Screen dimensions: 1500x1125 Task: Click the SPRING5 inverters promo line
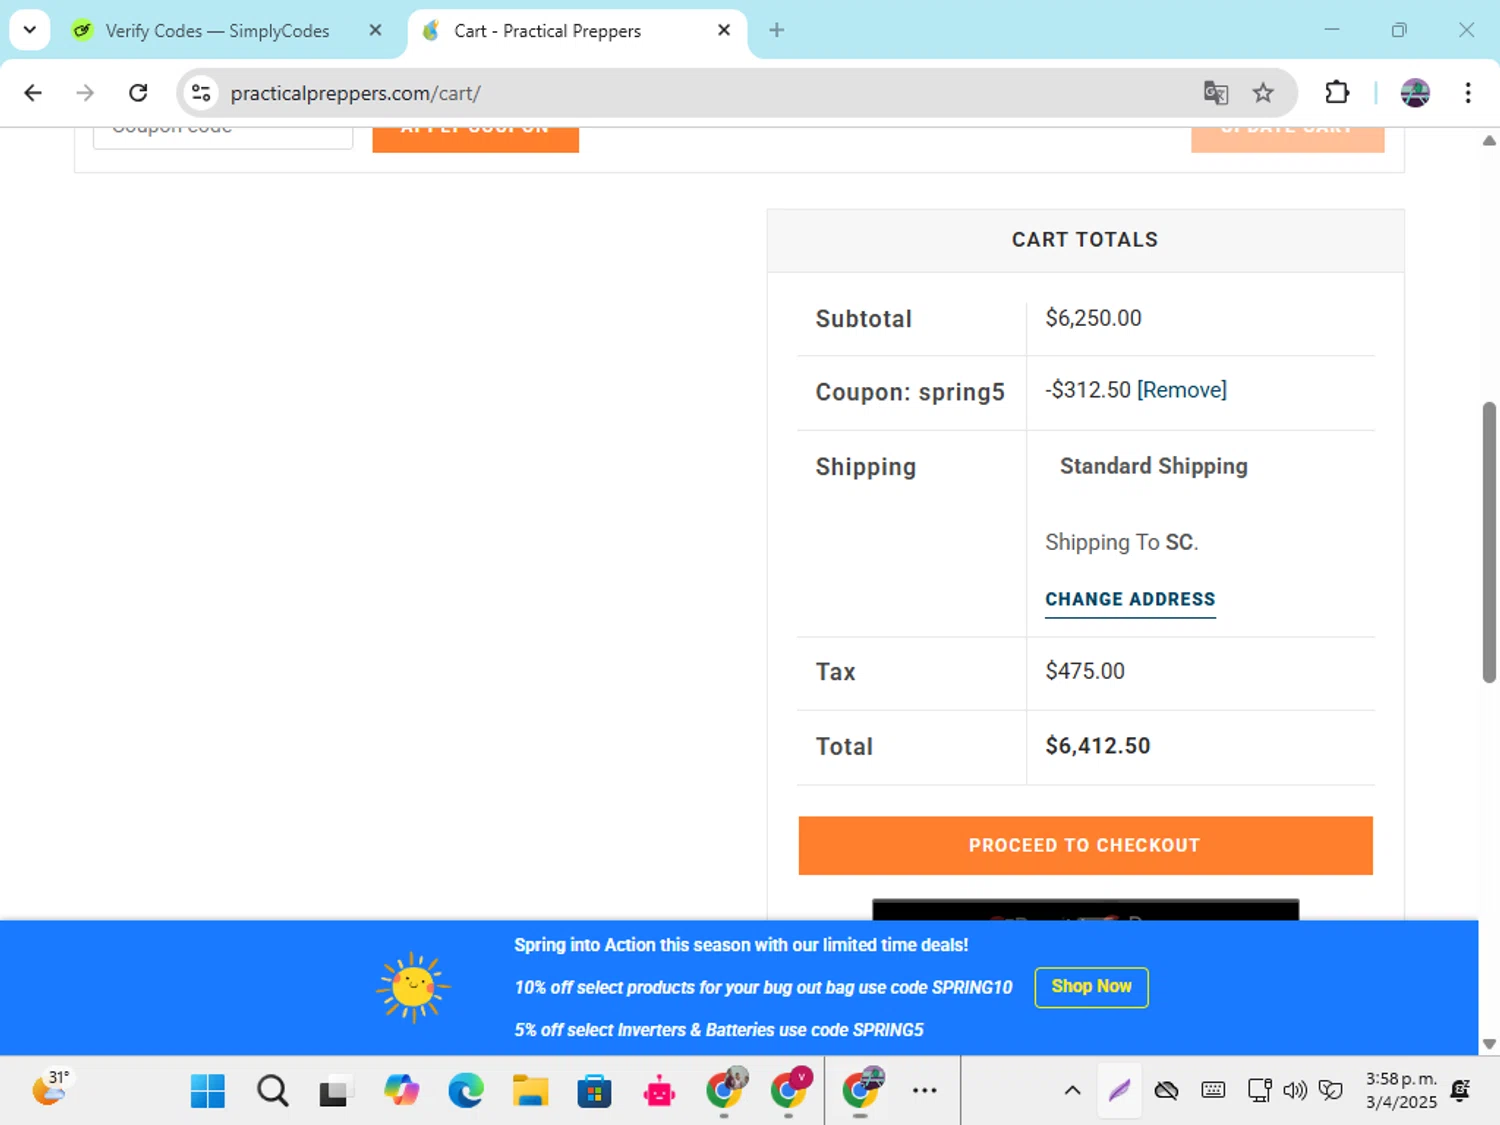click(x=719, y=1030)
